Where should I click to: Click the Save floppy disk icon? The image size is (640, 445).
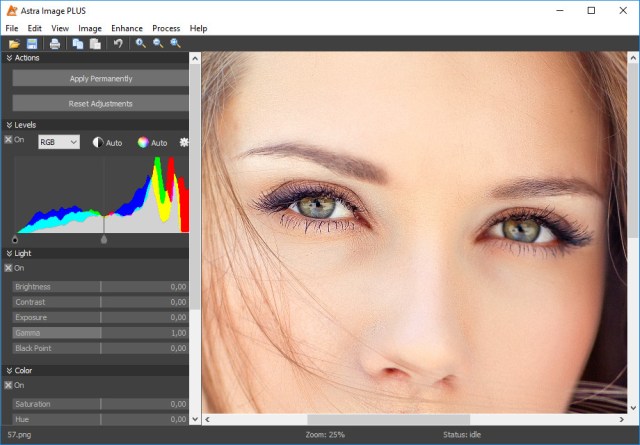(x=32, y=44)
